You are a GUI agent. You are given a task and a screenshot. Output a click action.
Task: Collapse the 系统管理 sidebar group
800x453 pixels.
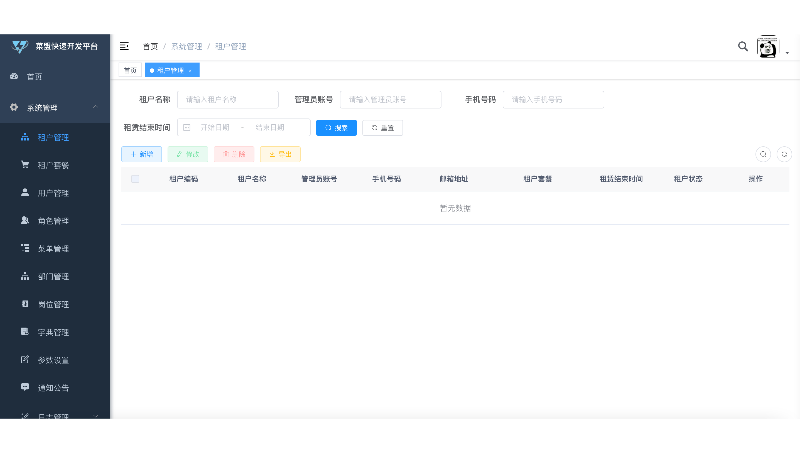(55, 108)
